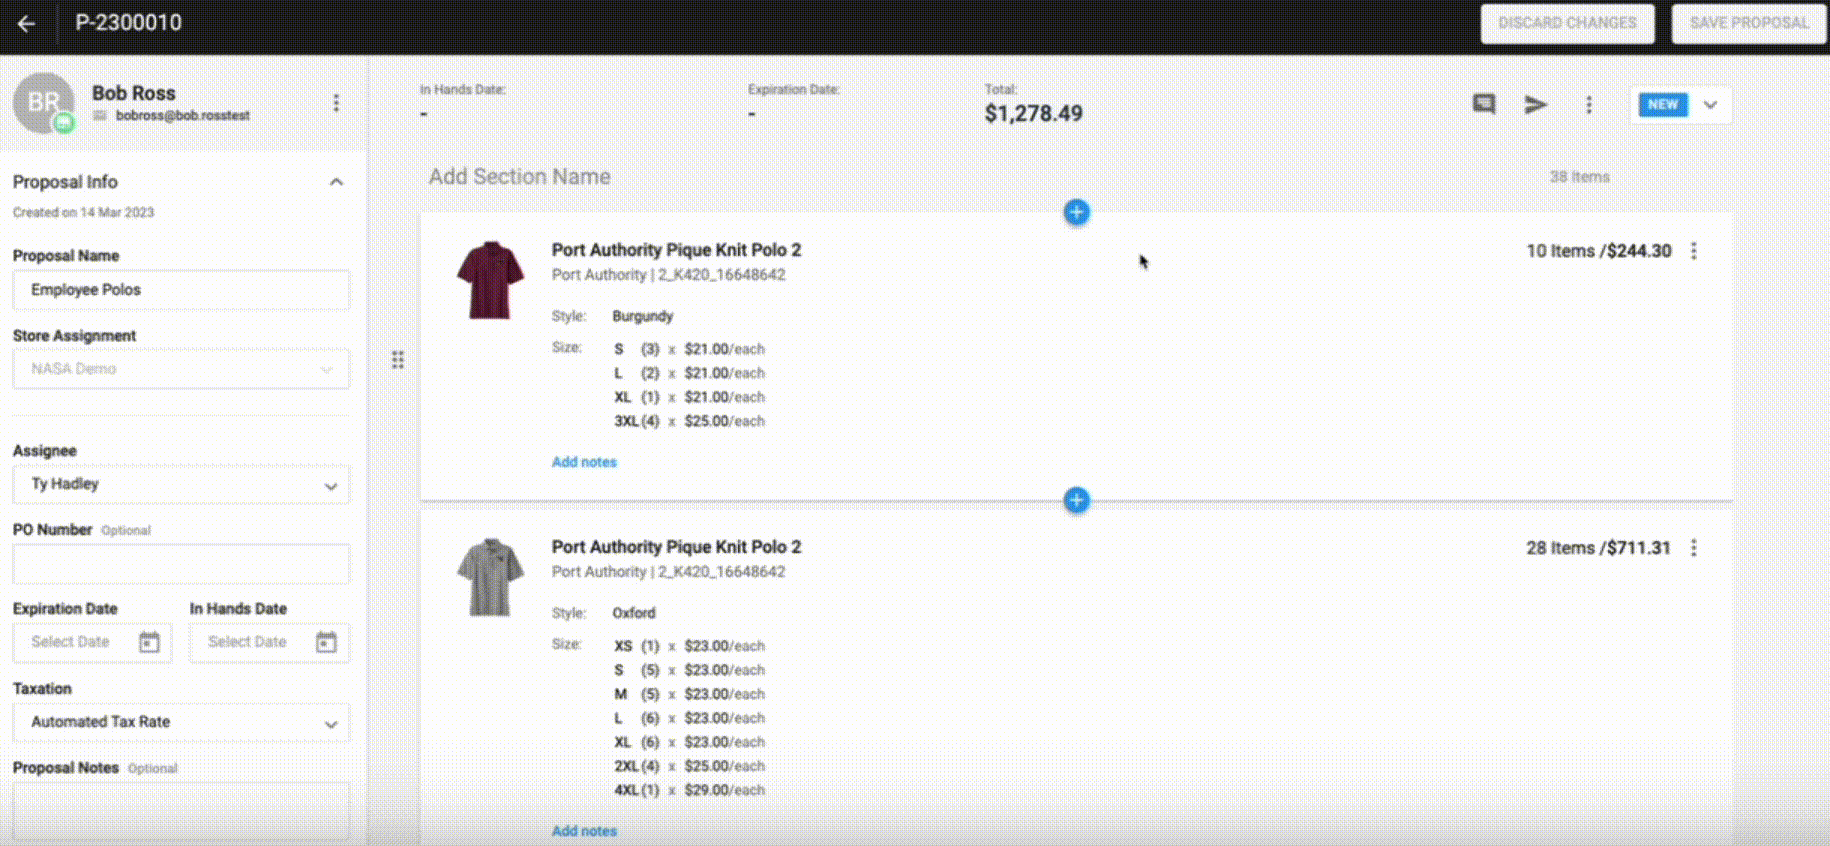Click Add notes under Burgundy polo
This screenshot has height=846, width=1830.
tap(584, 462)
